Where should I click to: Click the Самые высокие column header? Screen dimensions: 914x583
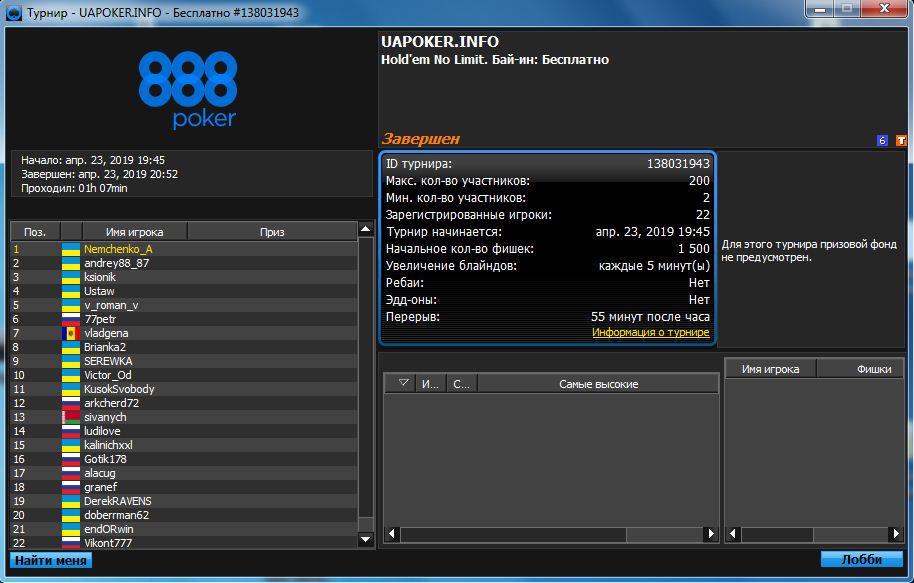tap(598, 384)
